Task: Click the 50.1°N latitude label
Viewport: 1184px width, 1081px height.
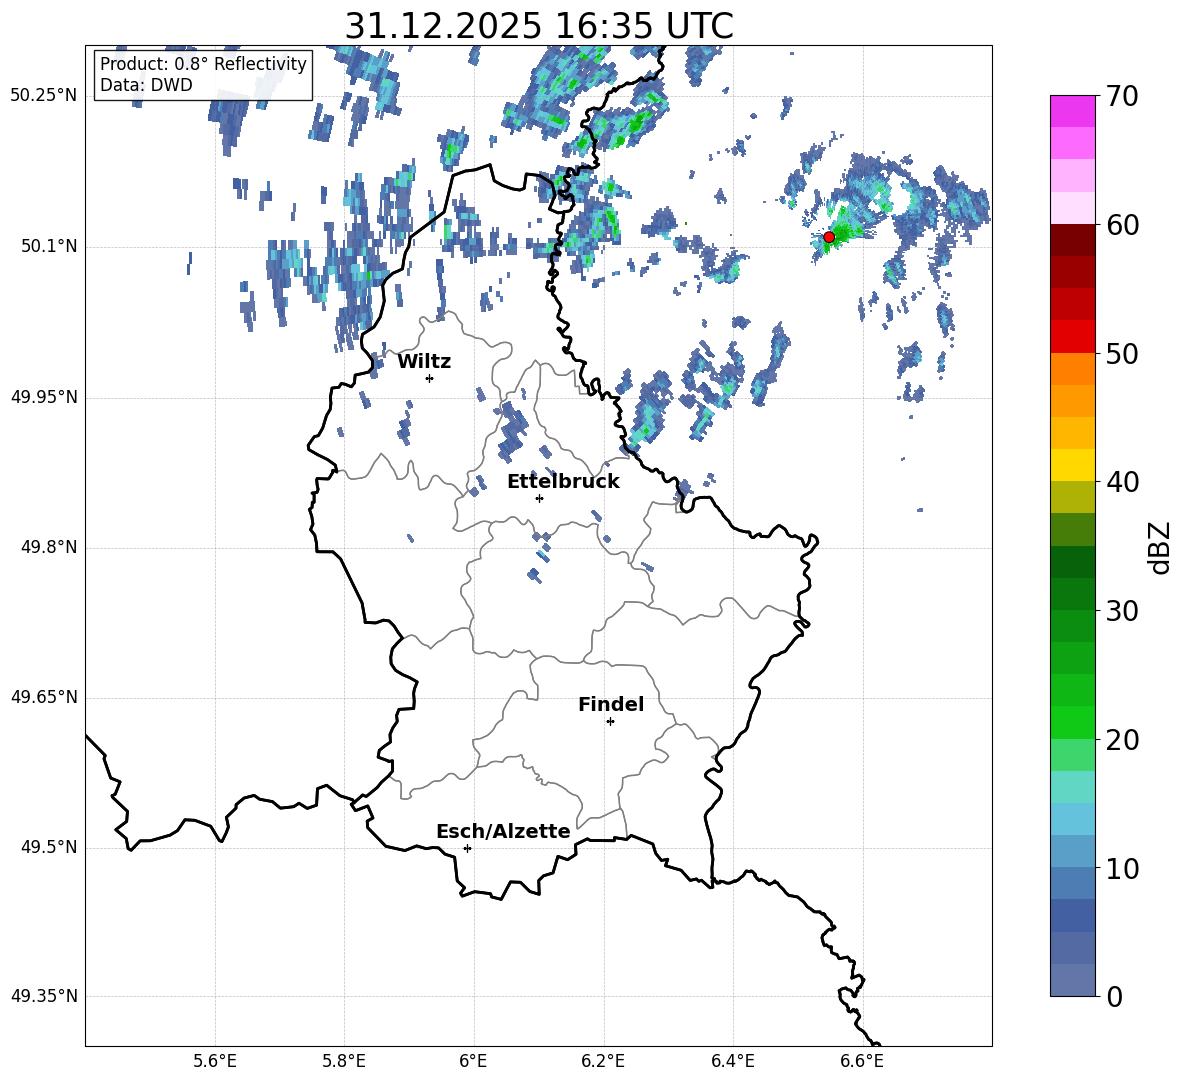Action: coord(49,246)
